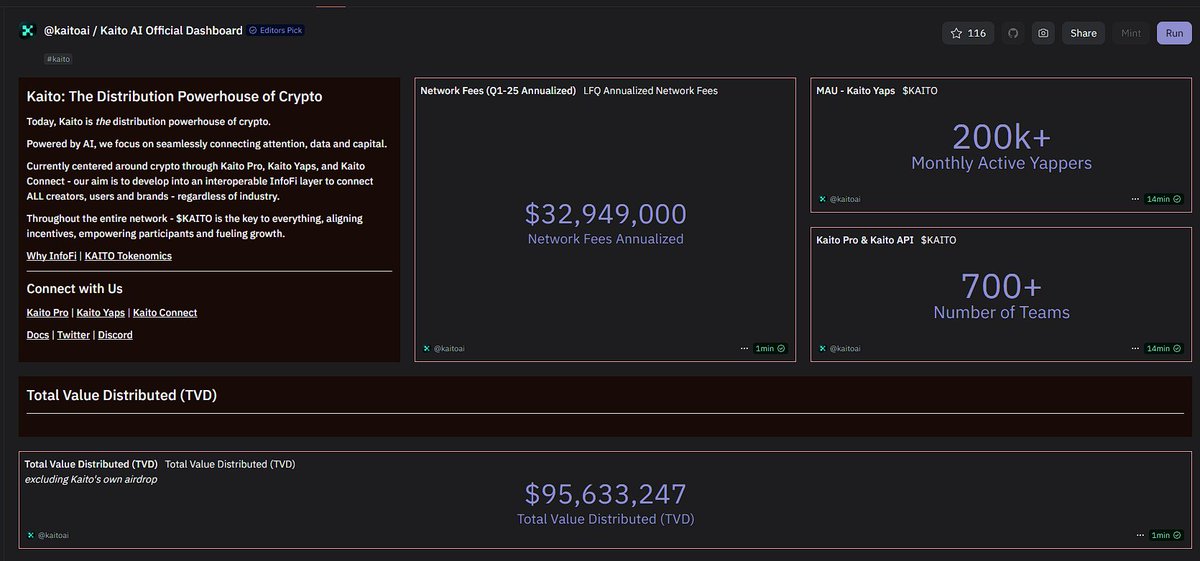Select the 700+ teams value
This screenshot has height=561, width=1200.
[x=1002, y=287]
